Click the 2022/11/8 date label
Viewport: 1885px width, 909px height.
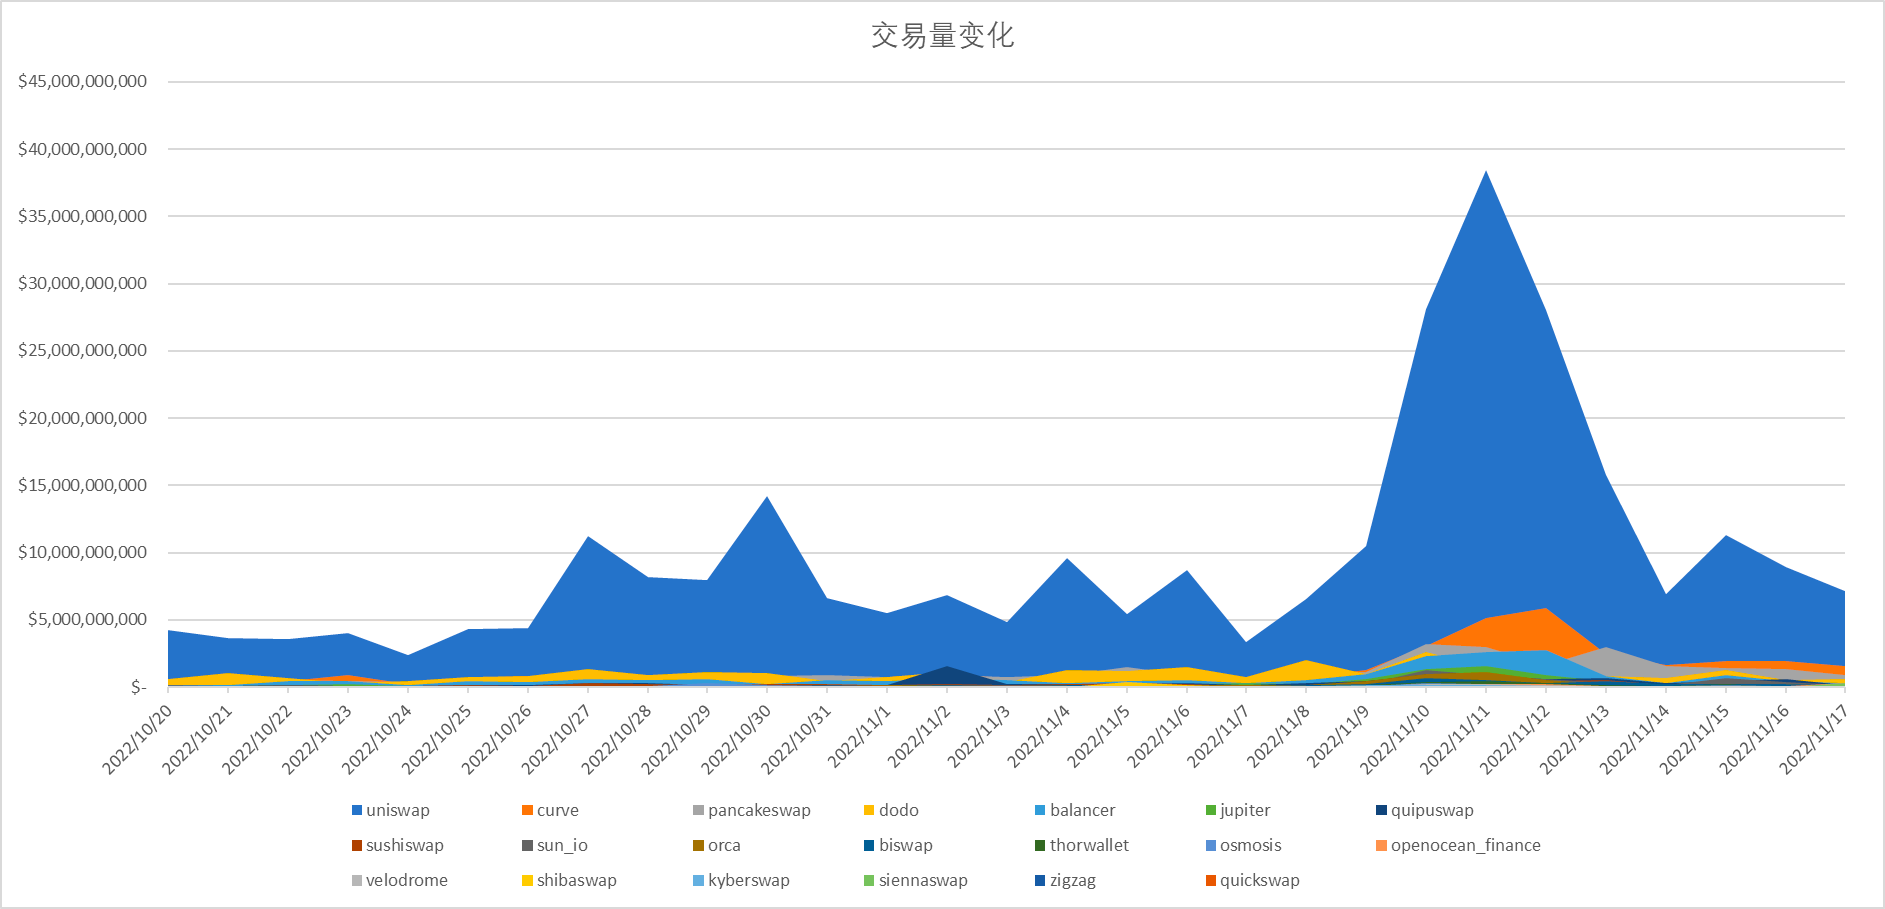tap(1278, 737)
